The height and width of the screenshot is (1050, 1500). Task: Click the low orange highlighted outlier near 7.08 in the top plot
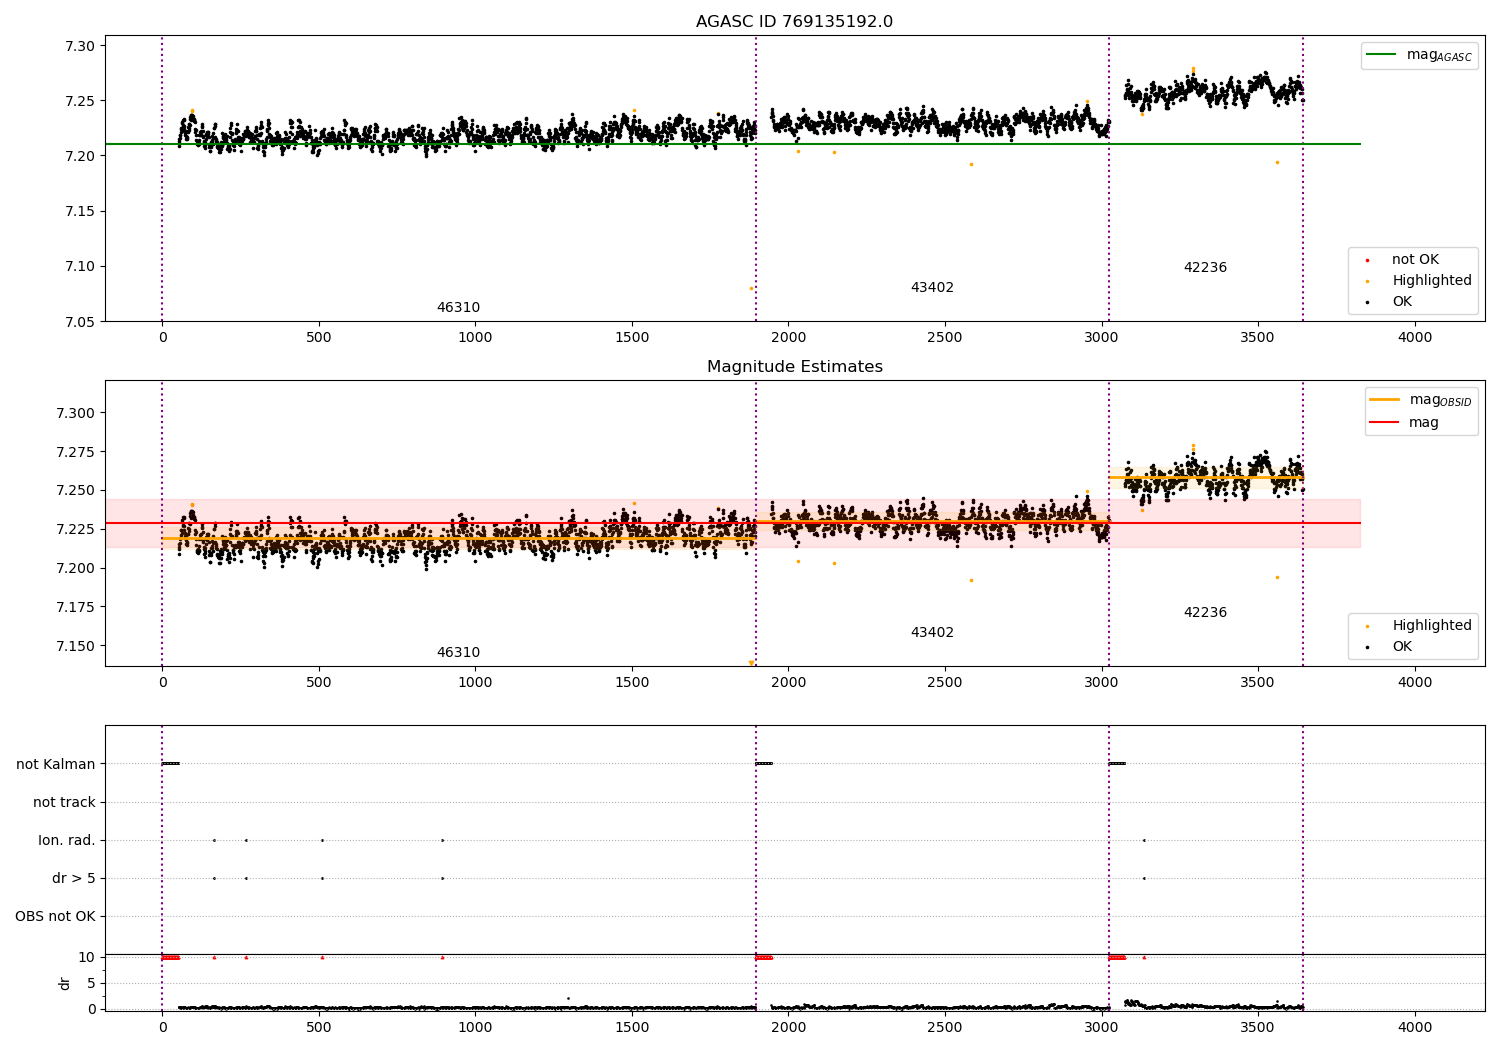[751, 288]
